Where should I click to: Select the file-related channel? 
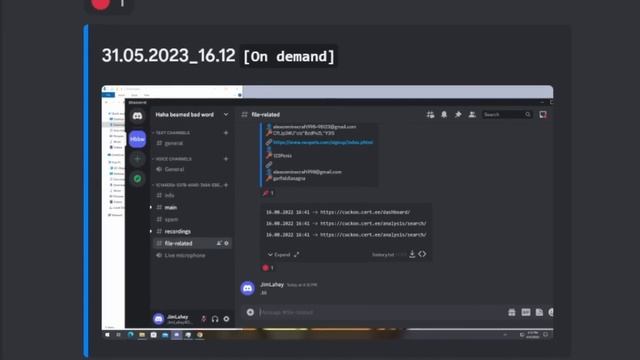pyautogui.click(x=192, y=243)
